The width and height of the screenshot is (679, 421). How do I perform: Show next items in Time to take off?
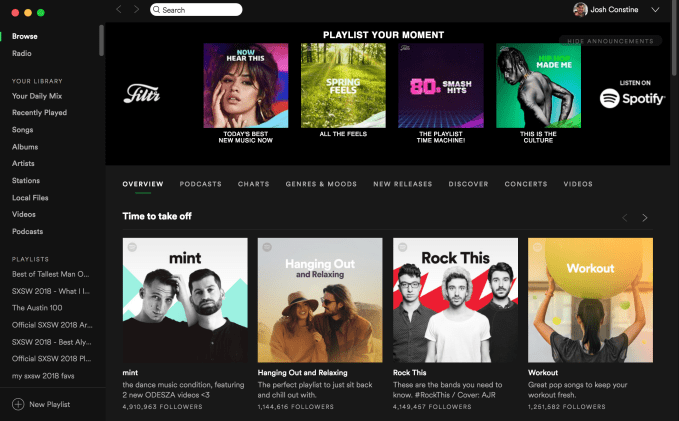(x=645, y=217)
